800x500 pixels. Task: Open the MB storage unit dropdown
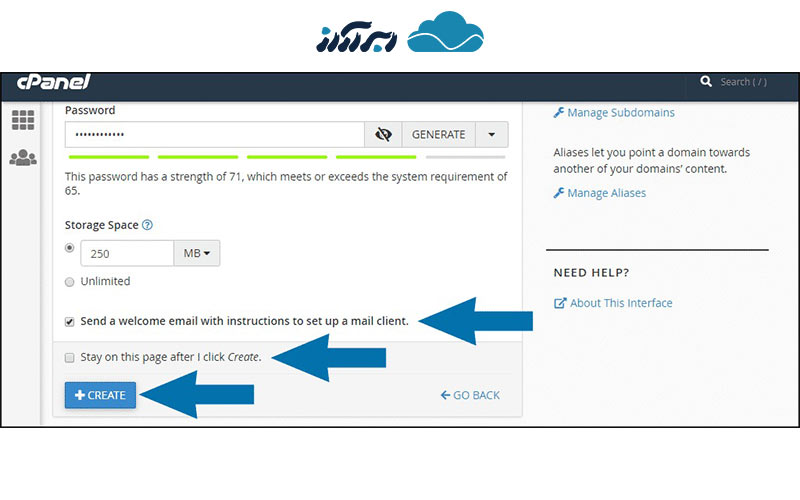[x=197, y=253]
